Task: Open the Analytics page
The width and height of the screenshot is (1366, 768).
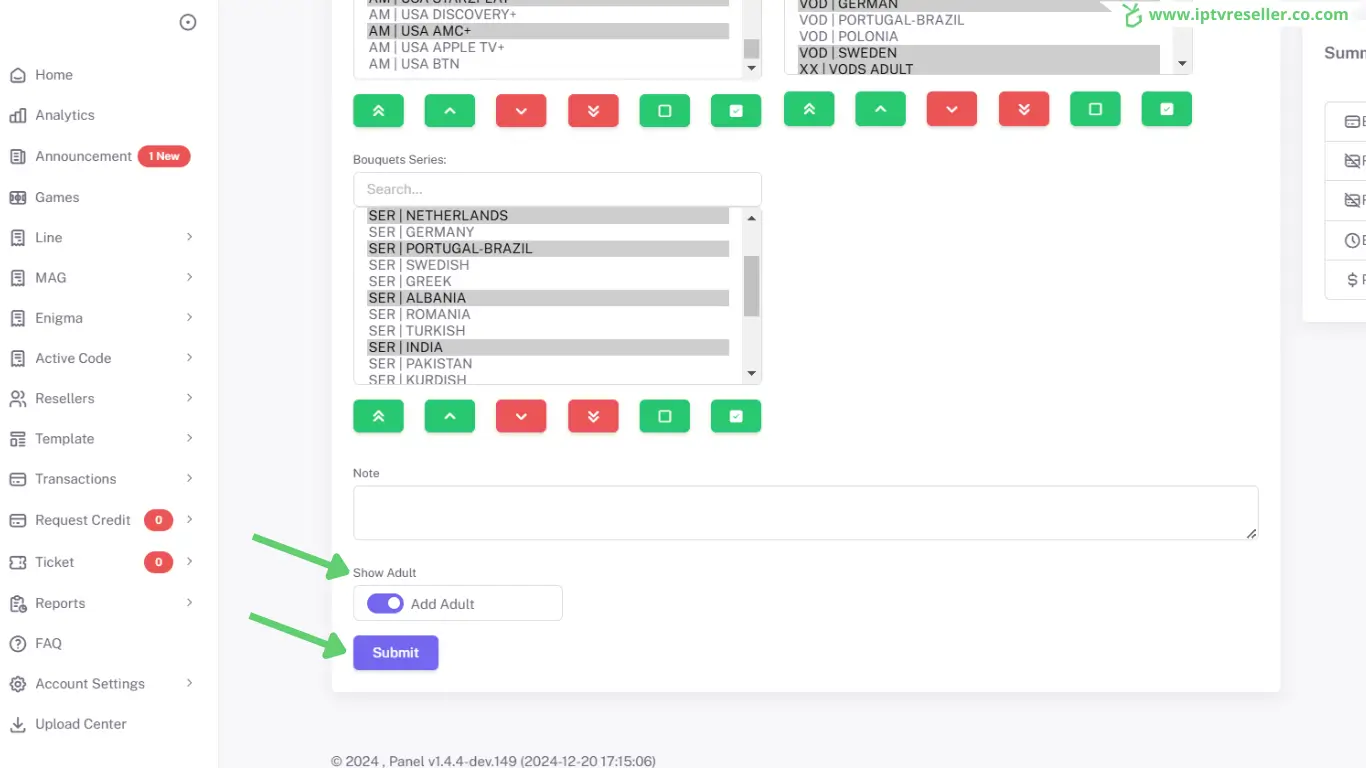Action: point(64,115)
